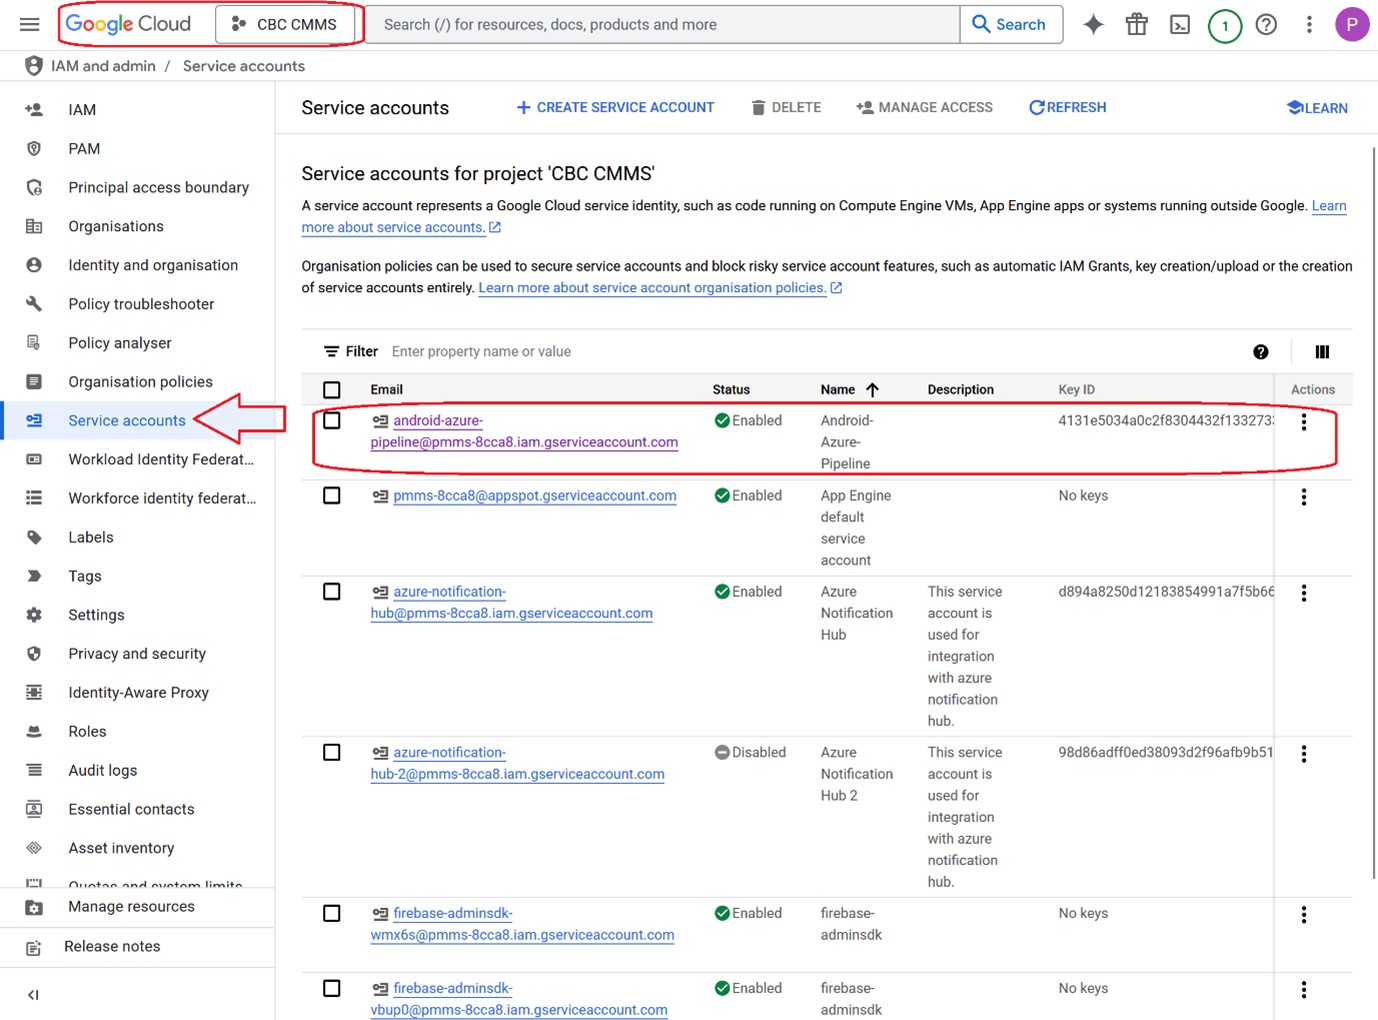Open the notifications badge showing 1

pos(1224,26)
